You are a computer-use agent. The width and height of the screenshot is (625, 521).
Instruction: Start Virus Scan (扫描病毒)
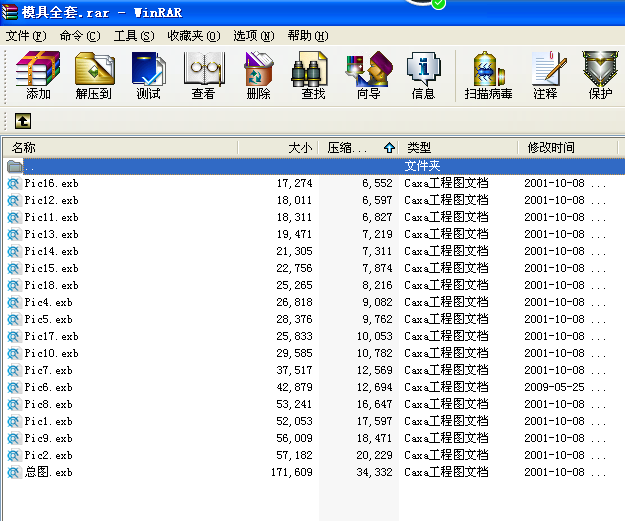point(488,75)
